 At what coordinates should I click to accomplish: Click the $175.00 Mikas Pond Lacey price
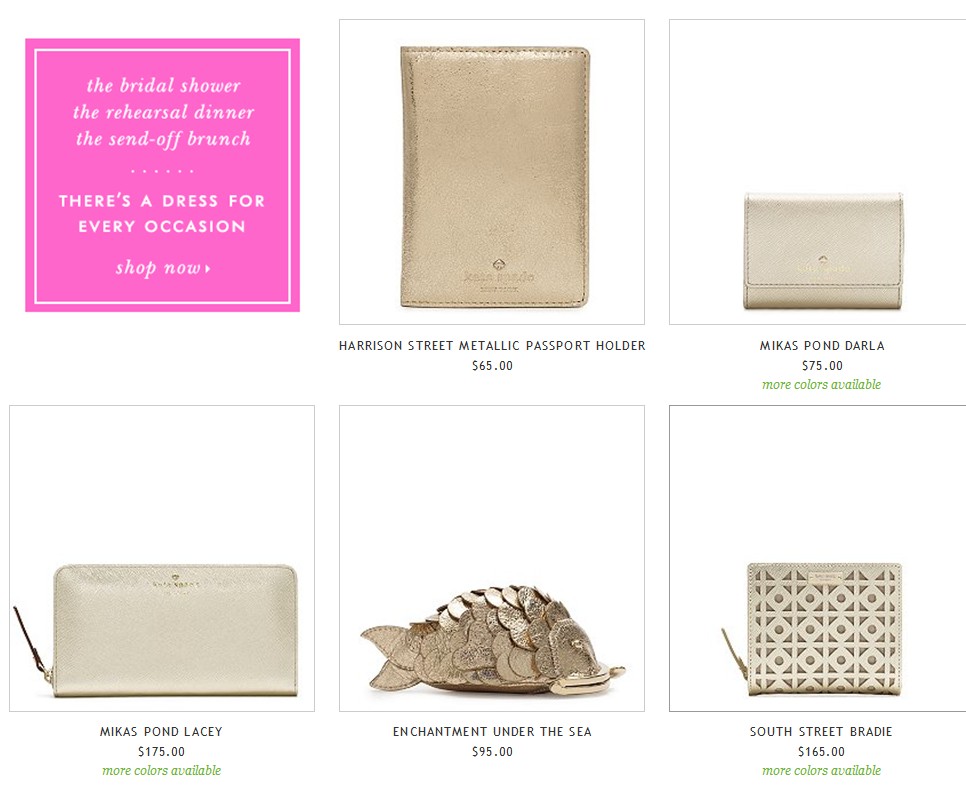161,751
